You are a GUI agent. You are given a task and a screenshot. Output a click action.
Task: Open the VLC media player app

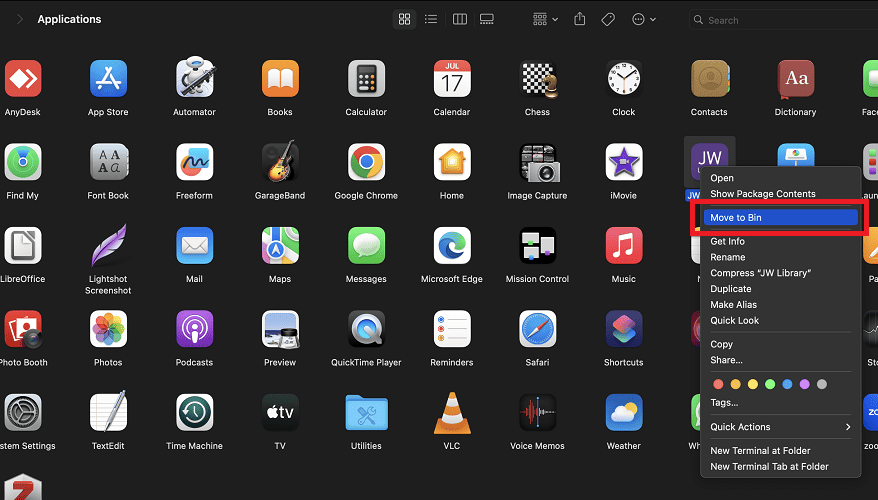451,412
